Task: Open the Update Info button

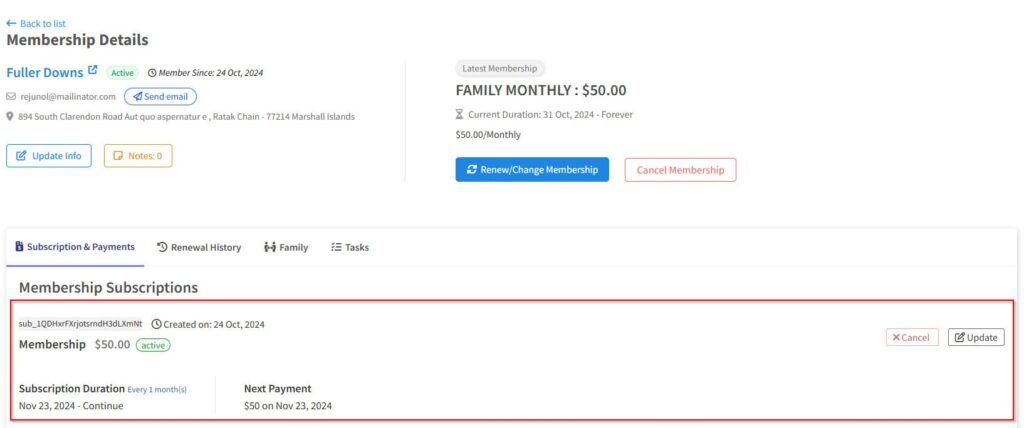Action: [49, 156]
